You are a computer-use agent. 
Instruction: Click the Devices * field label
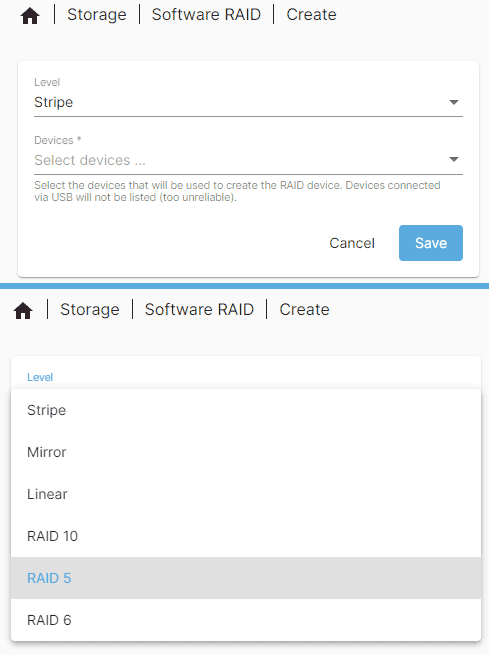coord(58,140)
